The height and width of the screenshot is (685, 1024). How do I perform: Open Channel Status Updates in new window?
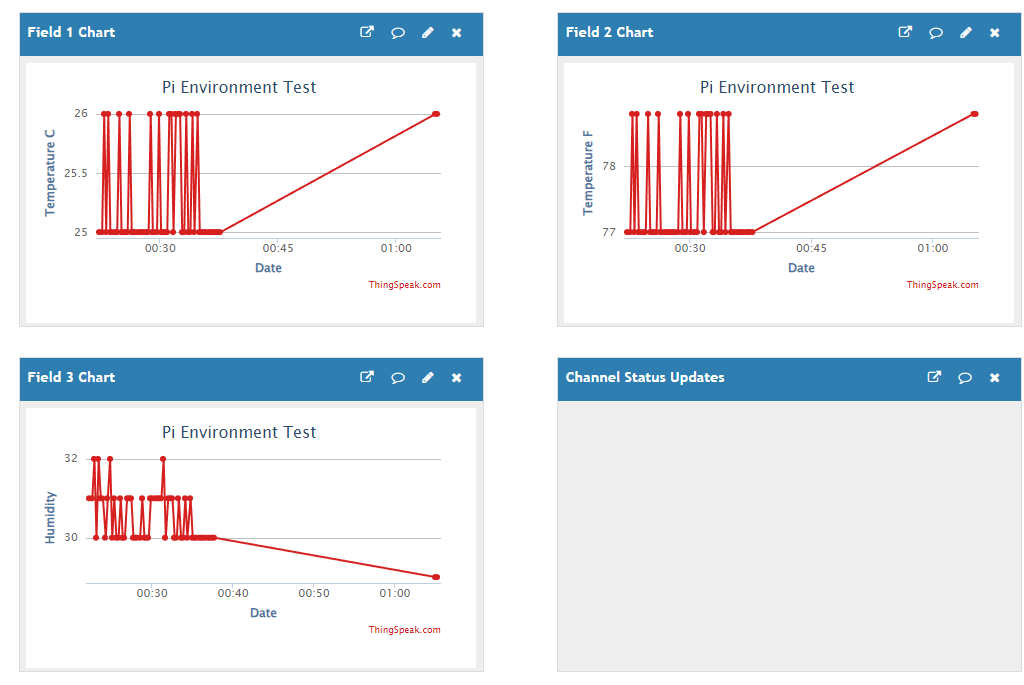click(935, 377)
